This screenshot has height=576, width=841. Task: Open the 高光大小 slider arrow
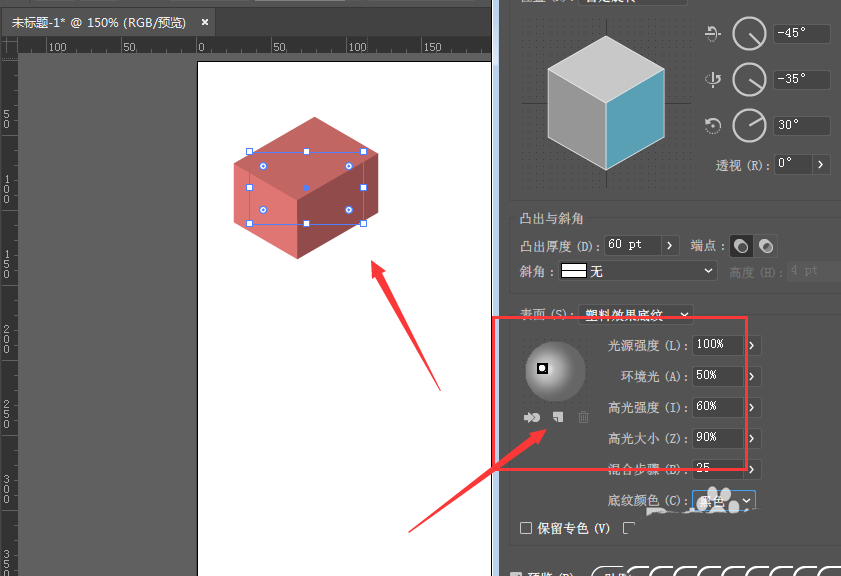pyautogui.click(x=752, y=439)
